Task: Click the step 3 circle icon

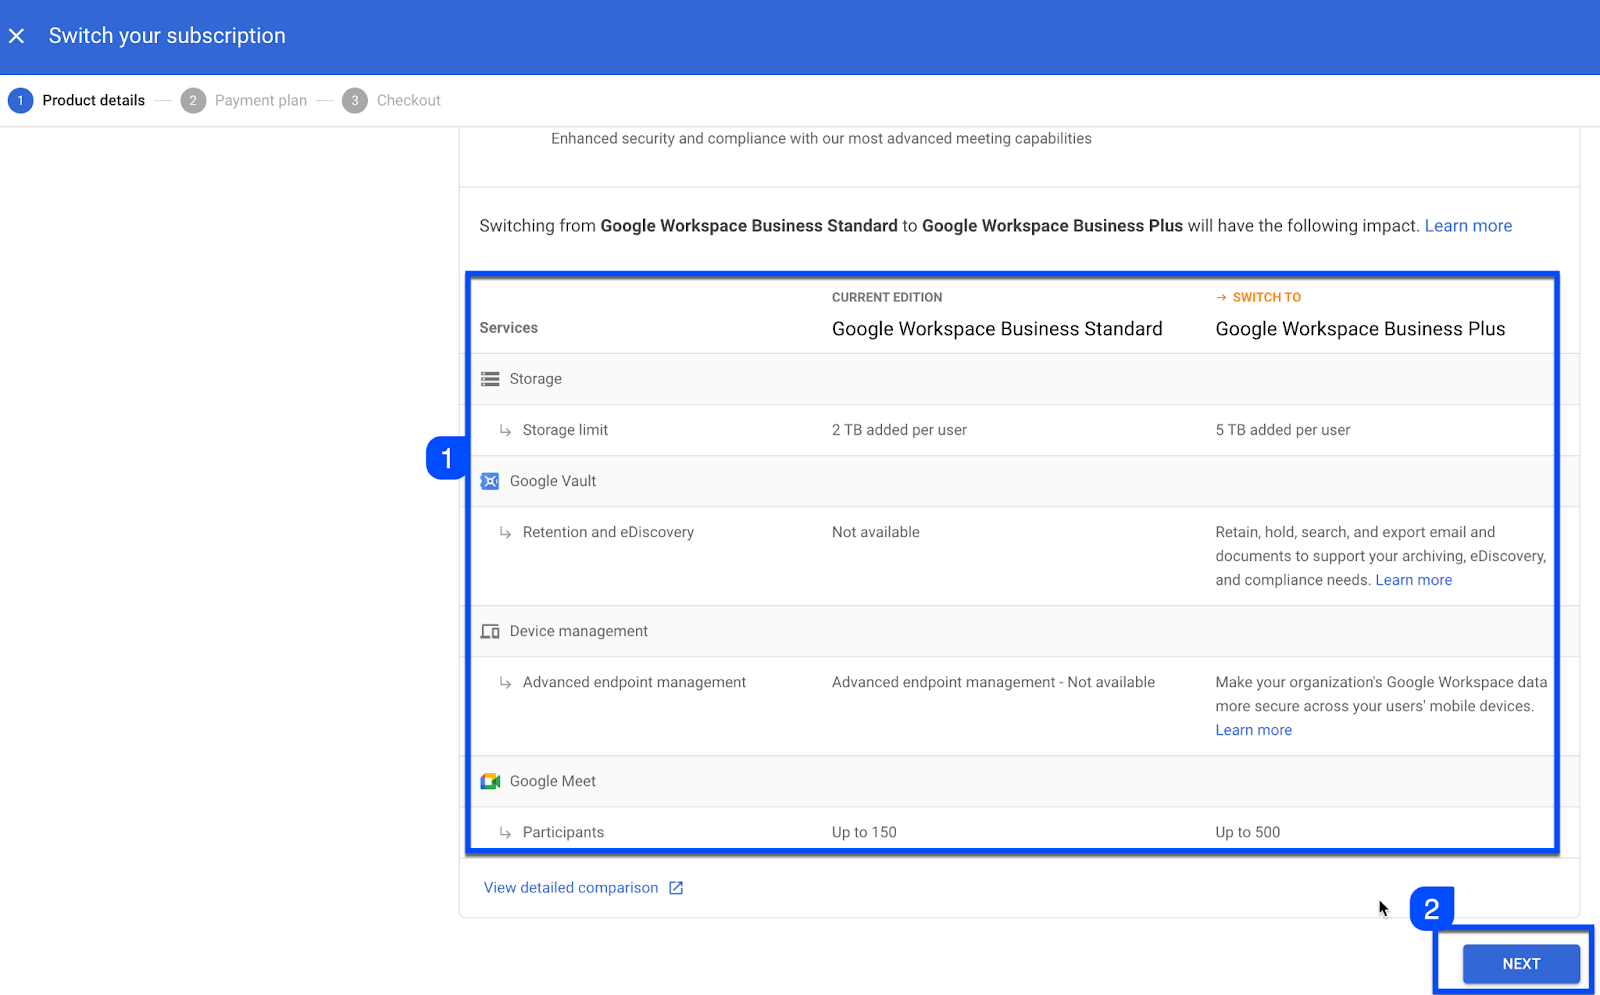Action: click(x=355, y=100)
